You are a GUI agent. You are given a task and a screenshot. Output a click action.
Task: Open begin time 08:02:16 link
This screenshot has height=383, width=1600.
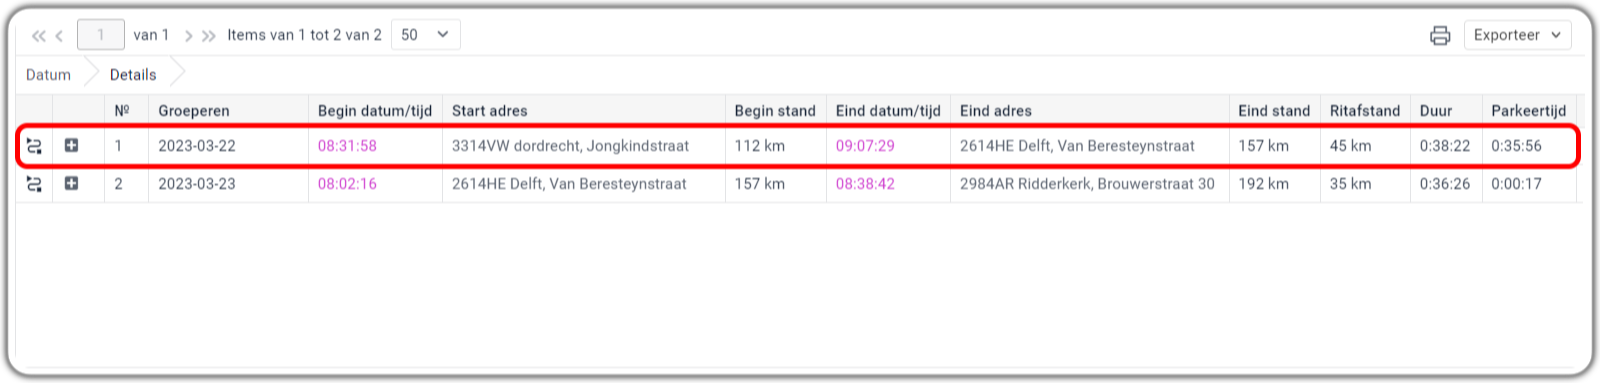(347, 184)
